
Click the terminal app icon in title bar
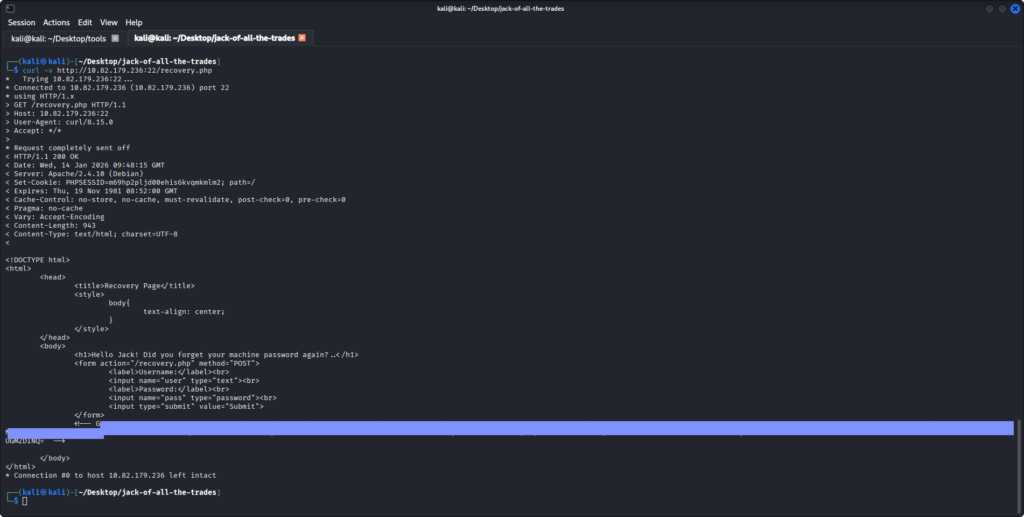pos(9,8)
